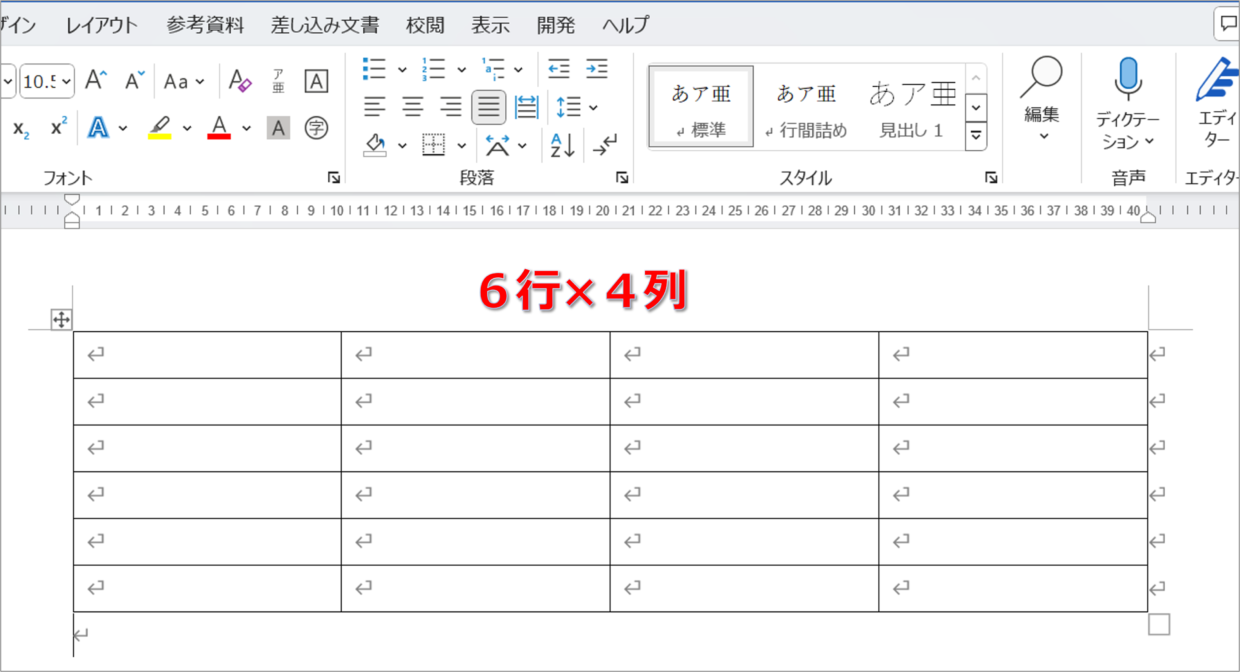Viewport: 1240px width, 672px height.
Task: Click the table move handle icon
Action: [x=61, y=320]
